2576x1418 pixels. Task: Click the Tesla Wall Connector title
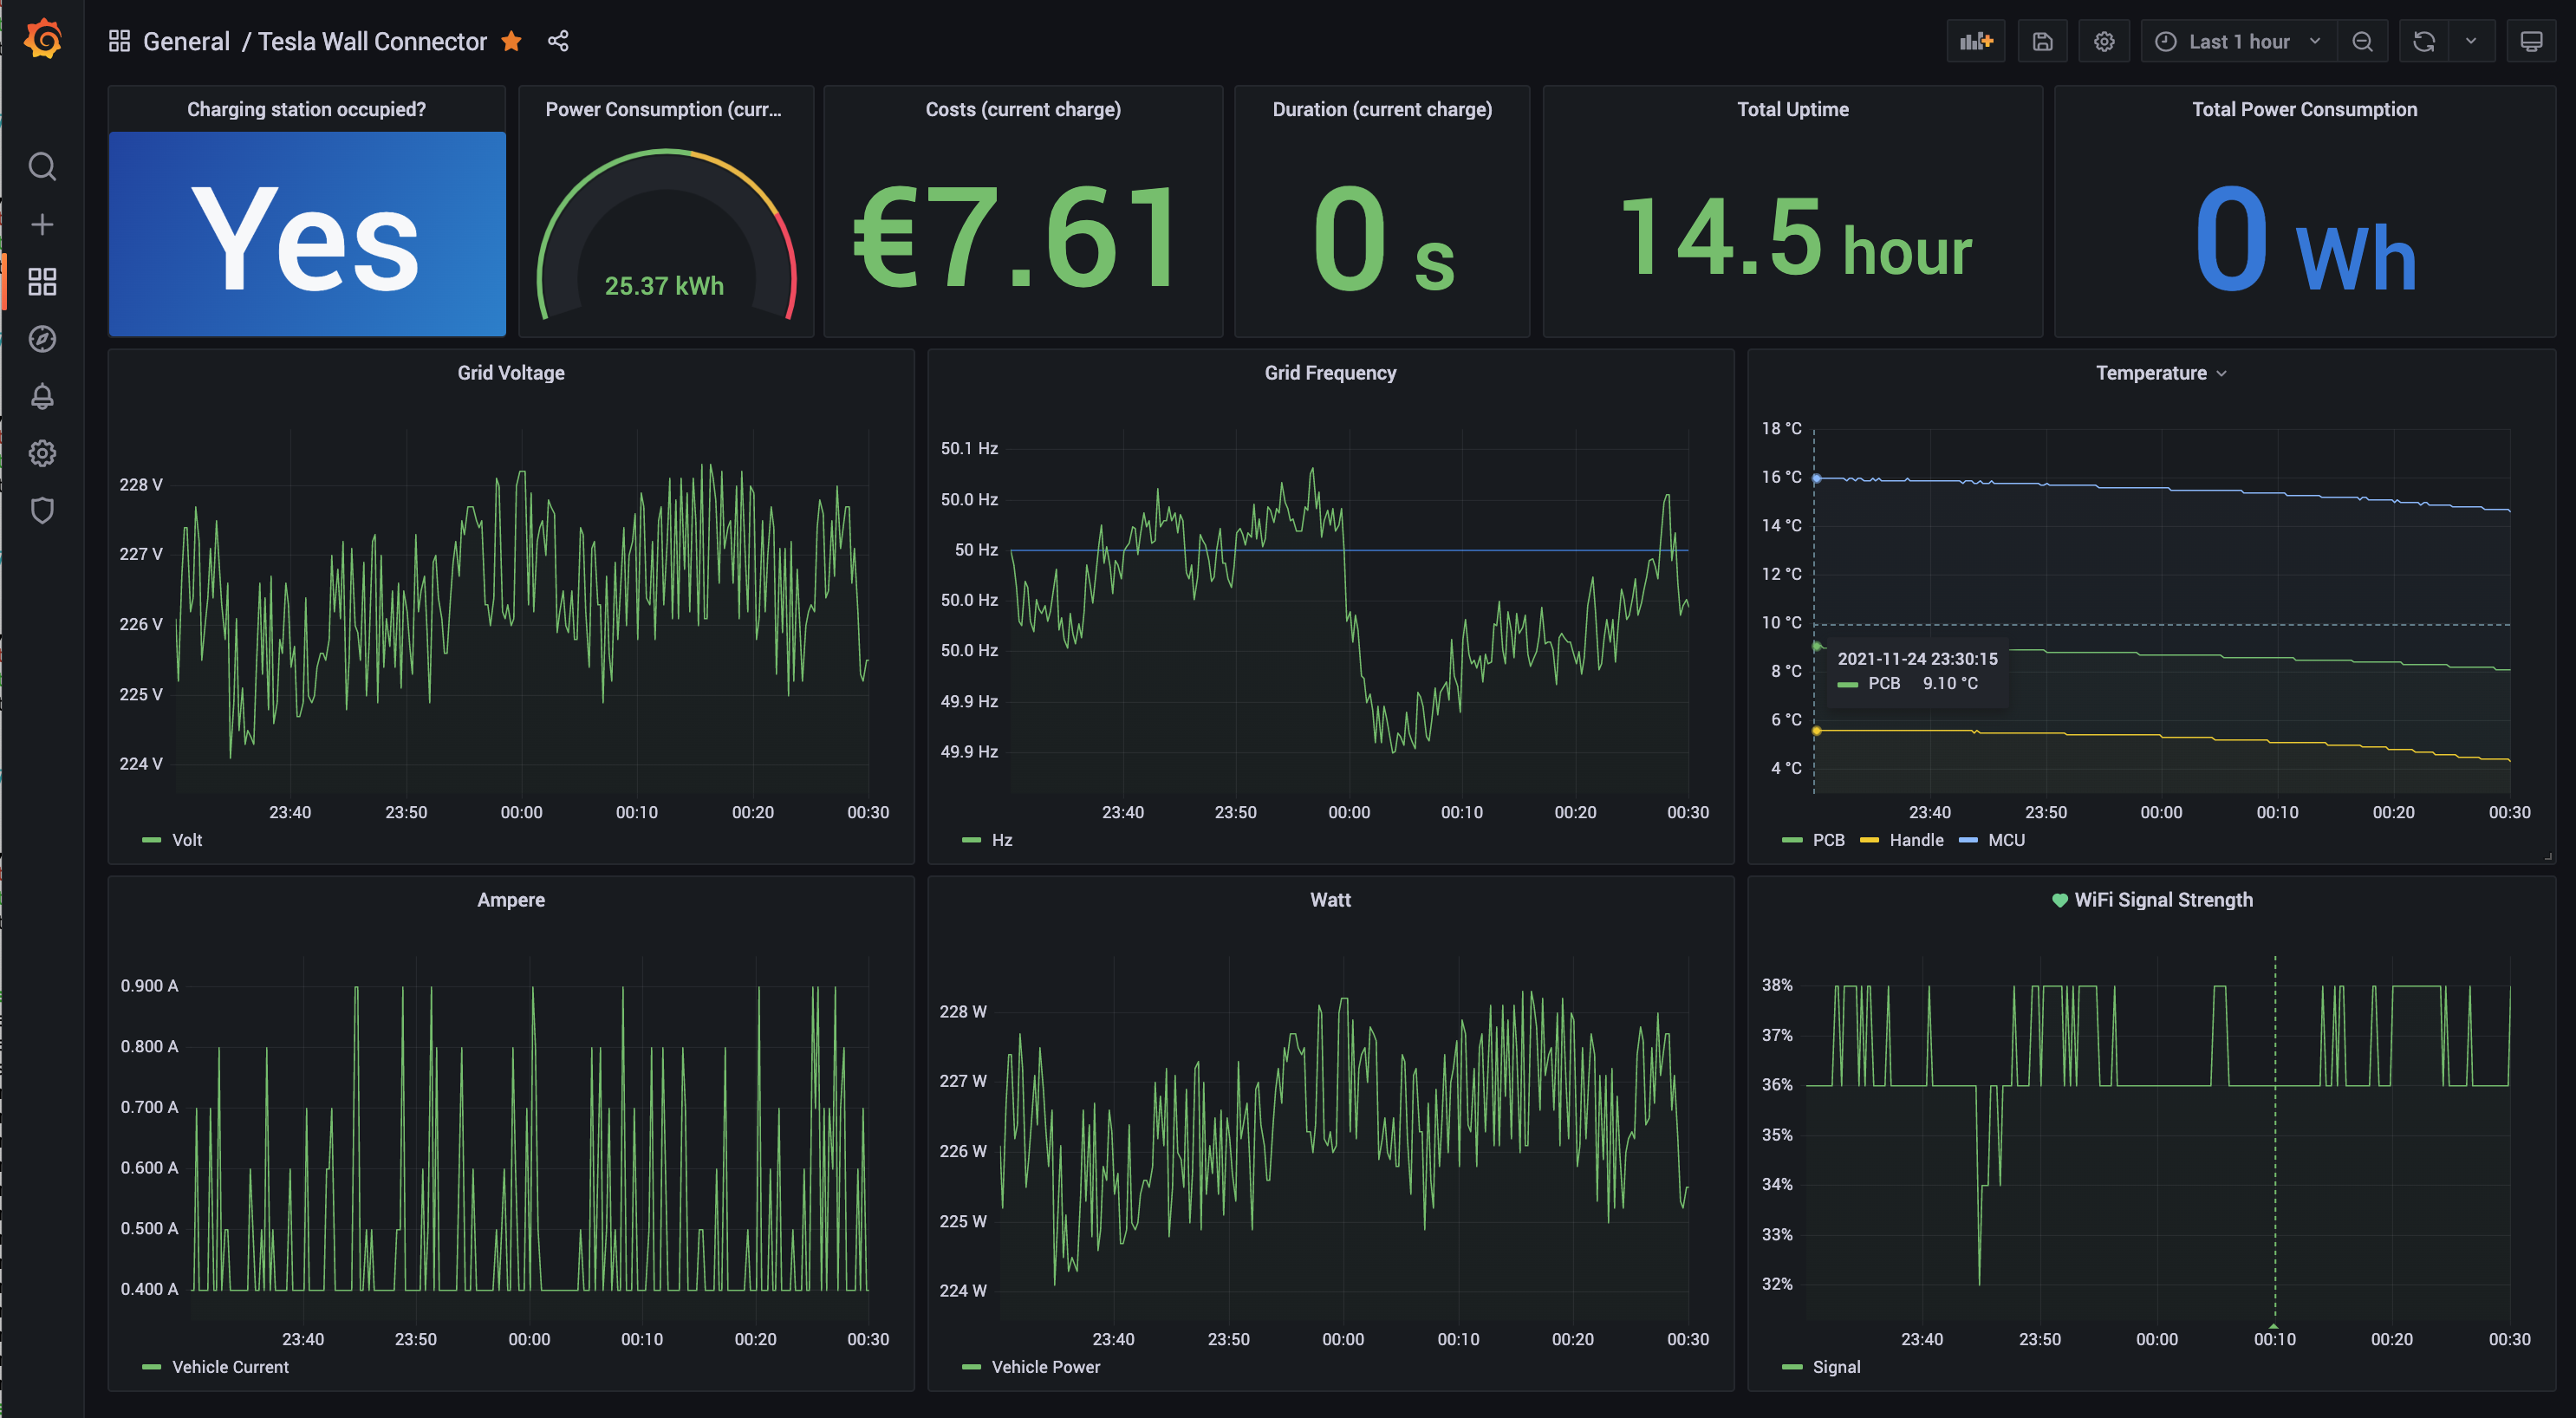(x=372, y=41)
